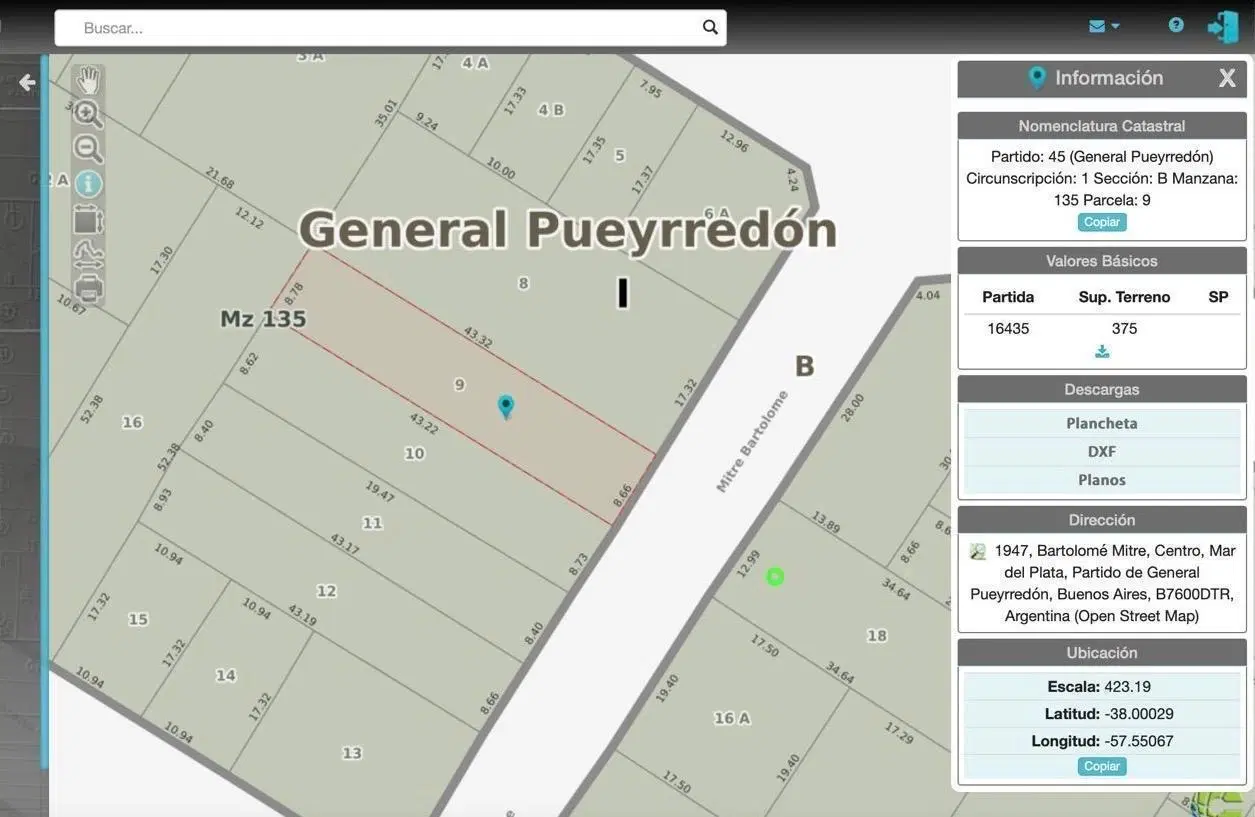Click parcel label 14 on the map
Screen dimensions: 1255x817
coord(226,675)
